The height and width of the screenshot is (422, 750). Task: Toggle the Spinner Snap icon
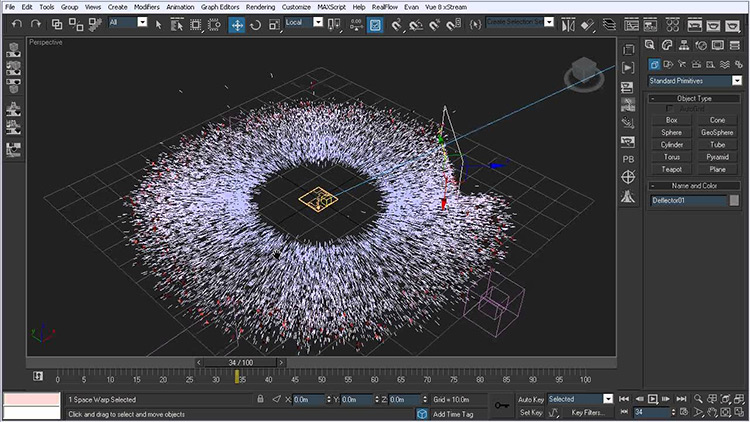pos(453,24)
